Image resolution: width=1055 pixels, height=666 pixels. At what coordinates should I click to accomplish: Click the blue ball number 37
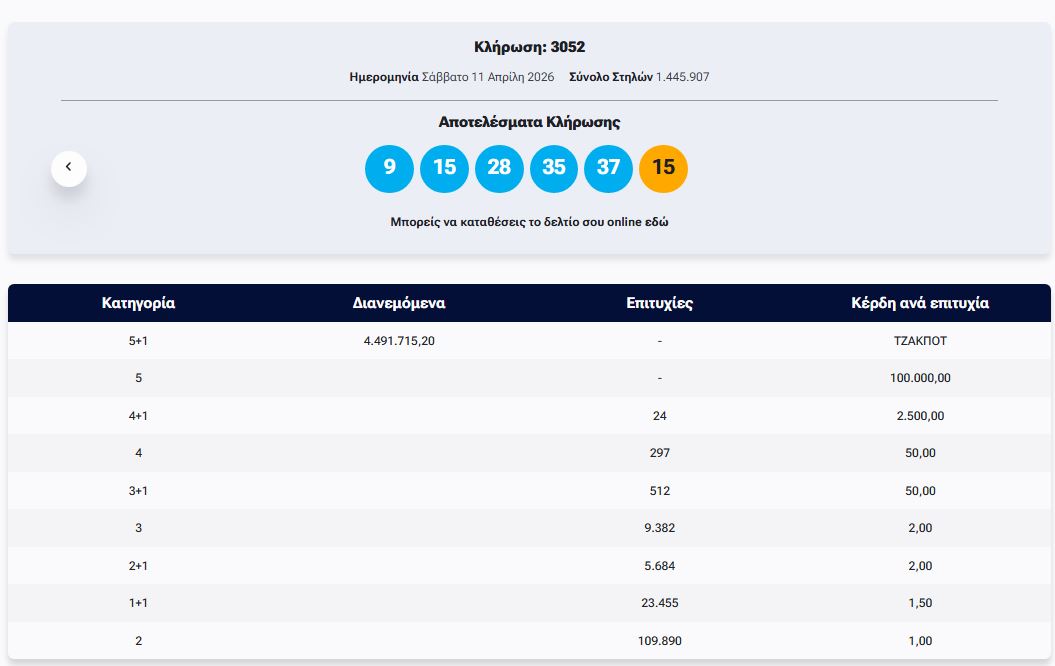pyautogui.click(x=608, y=168)
